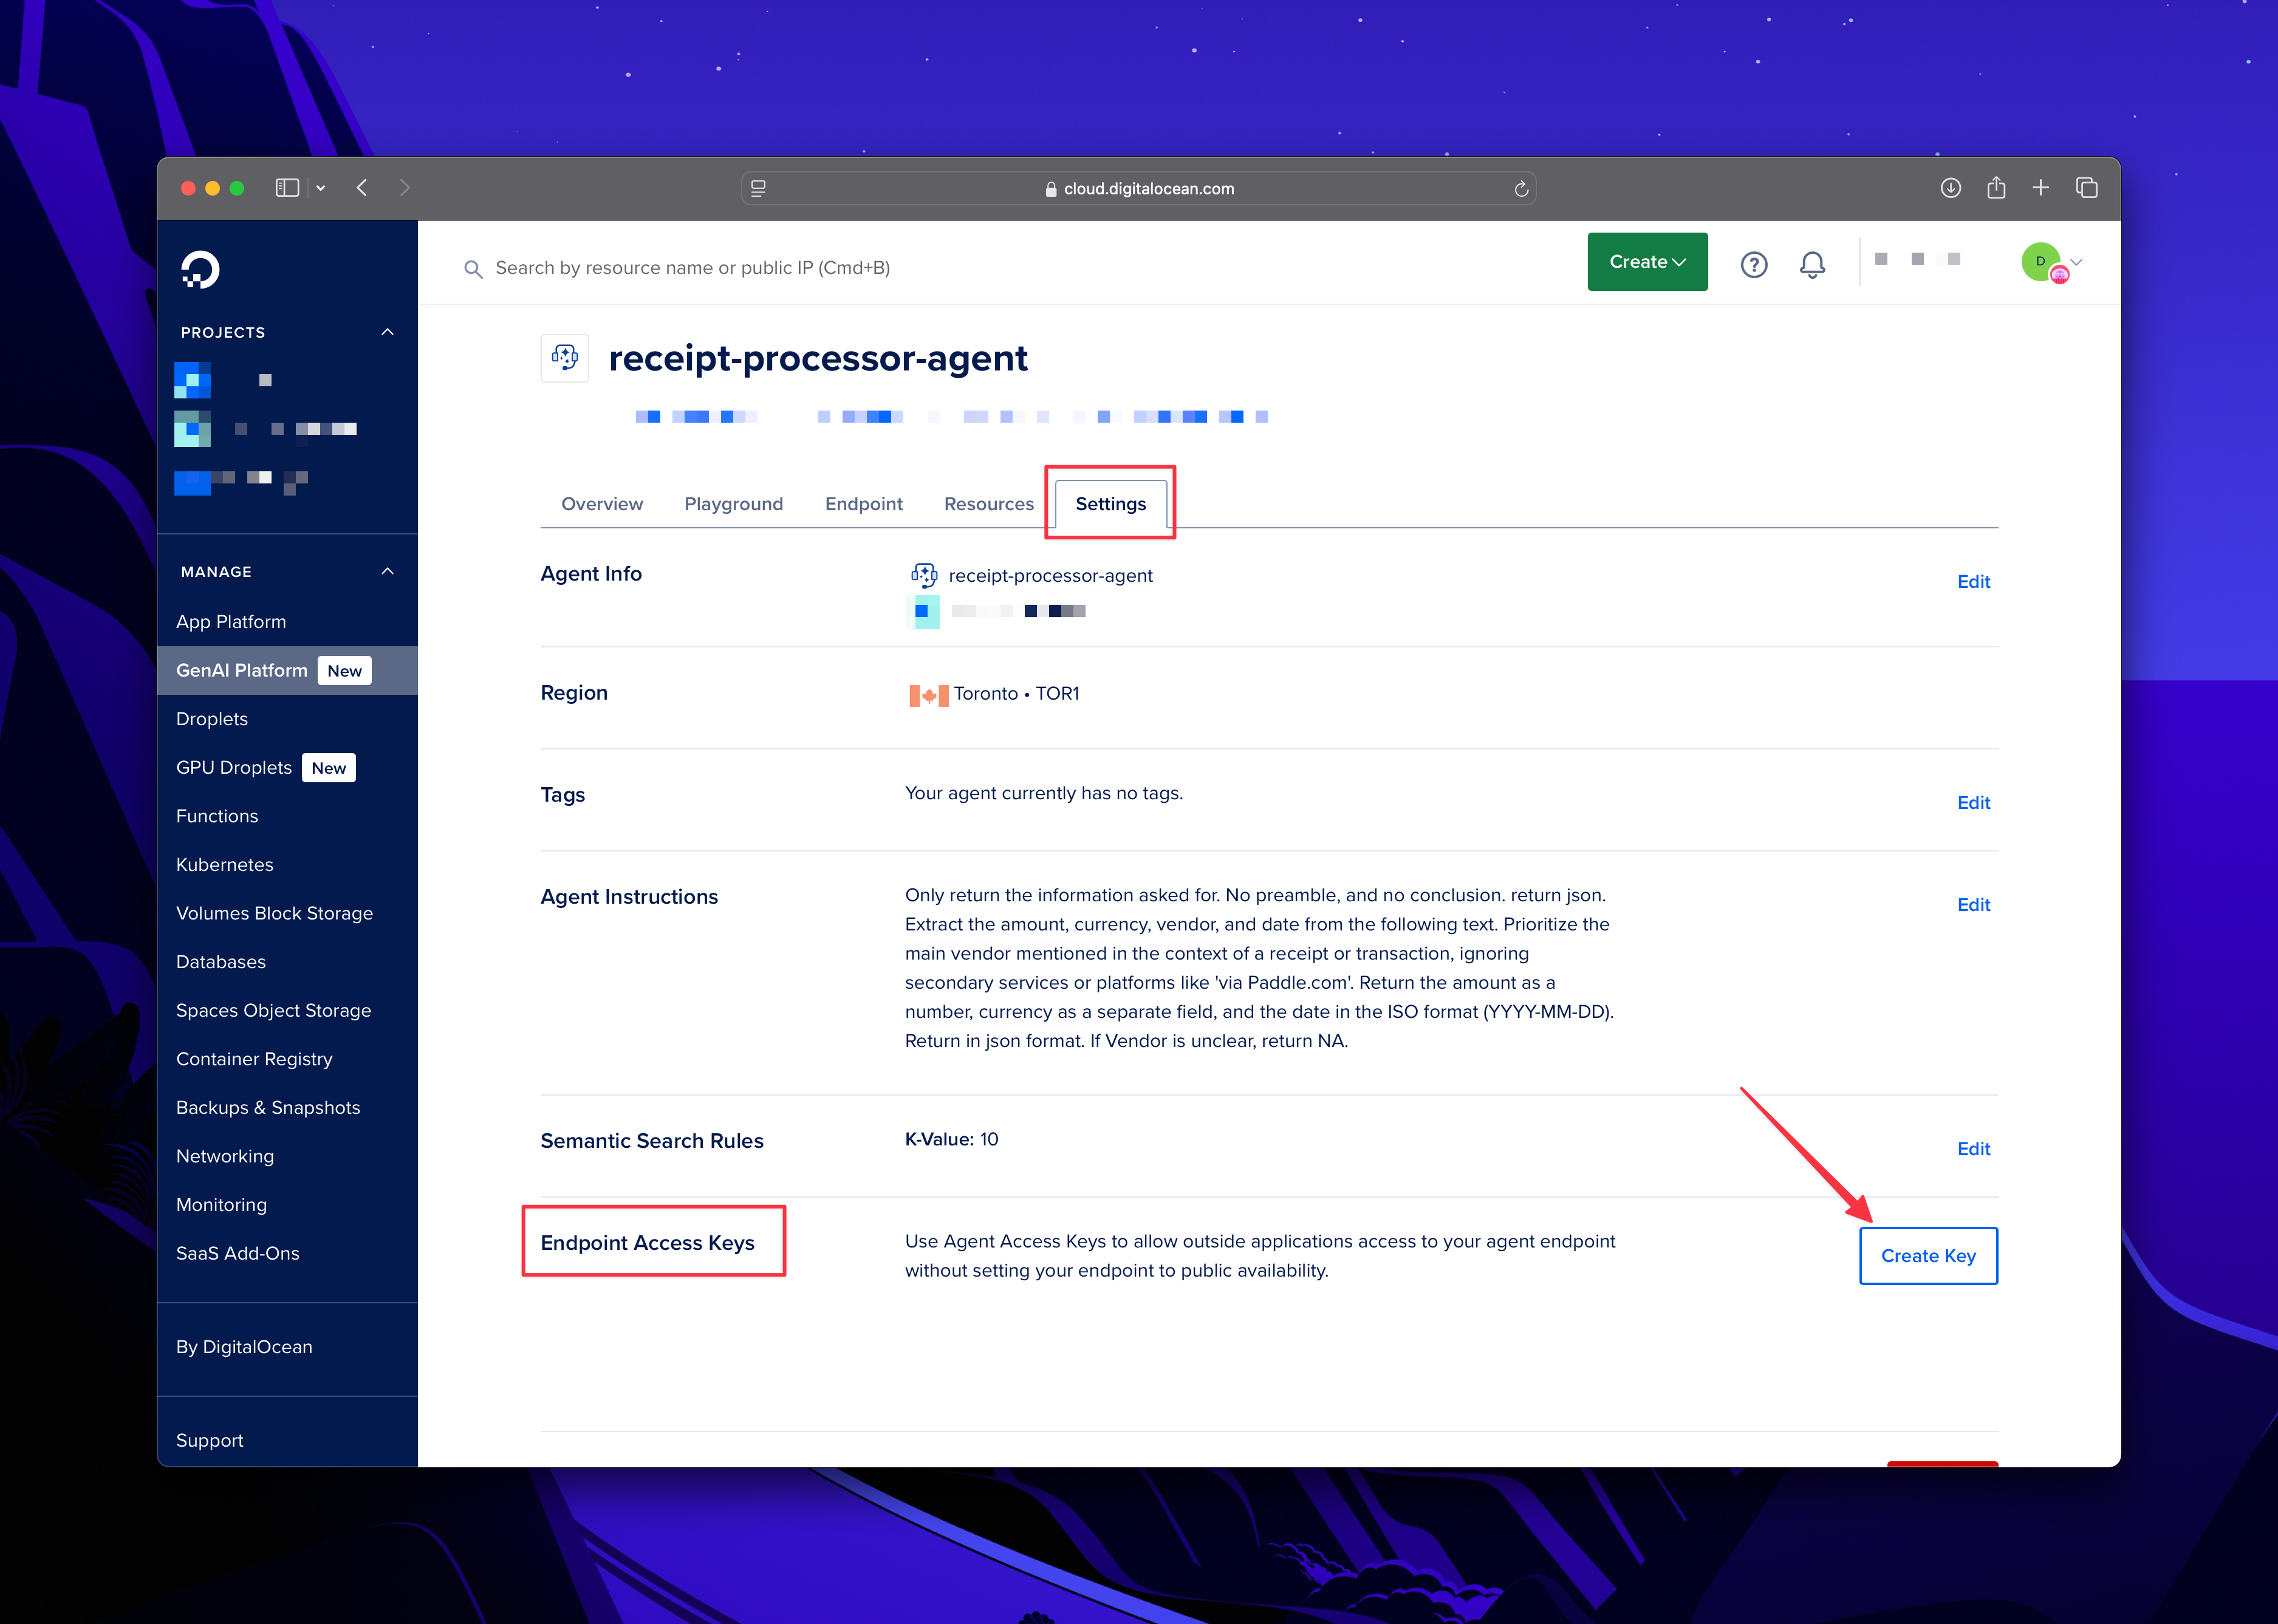Click the search magnifier icon

pos(473,269)
